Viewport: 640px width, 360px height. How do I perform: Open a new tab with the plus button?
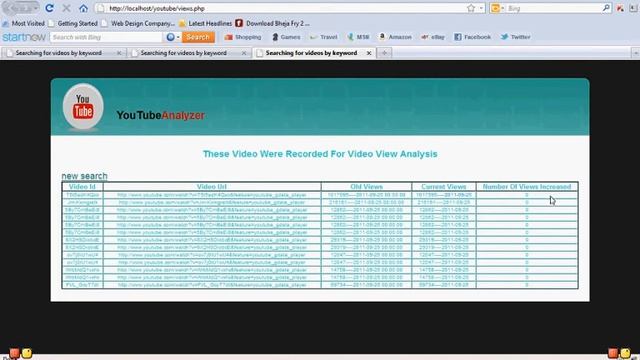pos(384,53)
